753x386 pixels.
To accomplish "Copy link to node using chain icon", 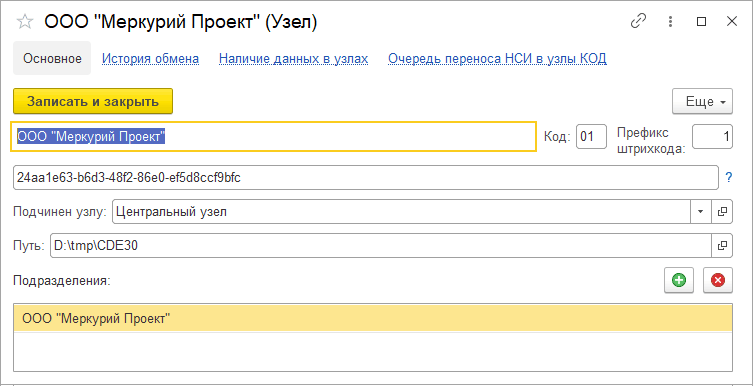I will click(638, 22).
